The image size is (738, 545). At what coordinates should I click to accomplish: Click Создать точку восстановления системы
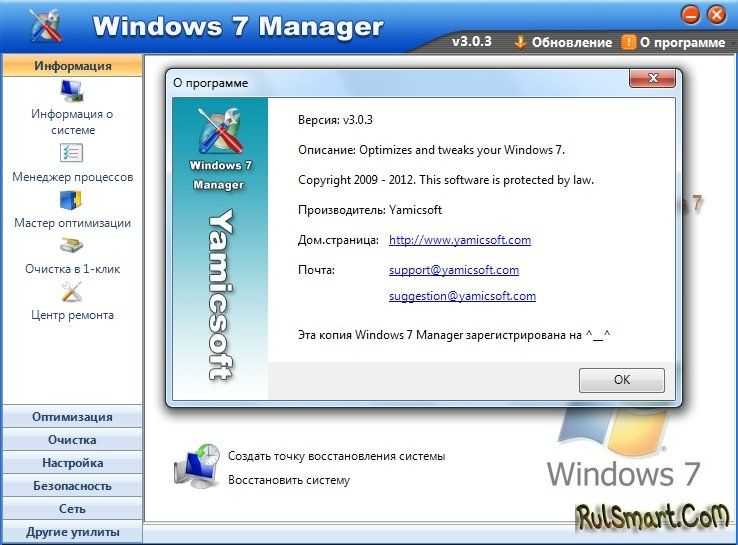pyautogui.click(x=337, y=456)
